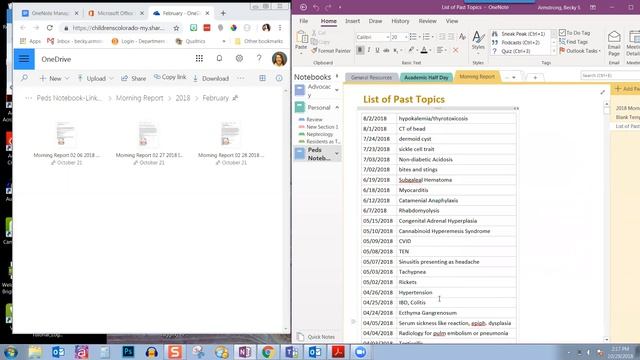Click Copy link in OneDrive

(x=170, y=77)
